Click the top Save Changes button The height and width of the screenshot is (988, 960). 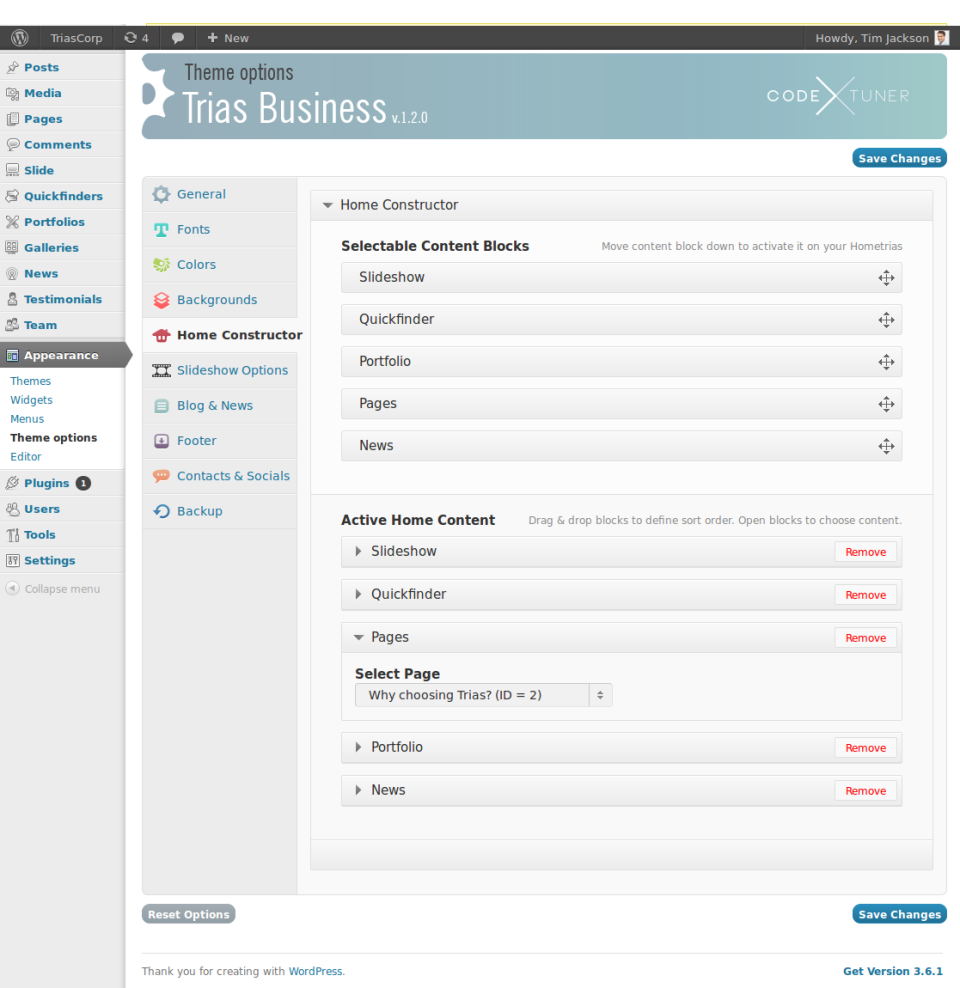point(899,158)
